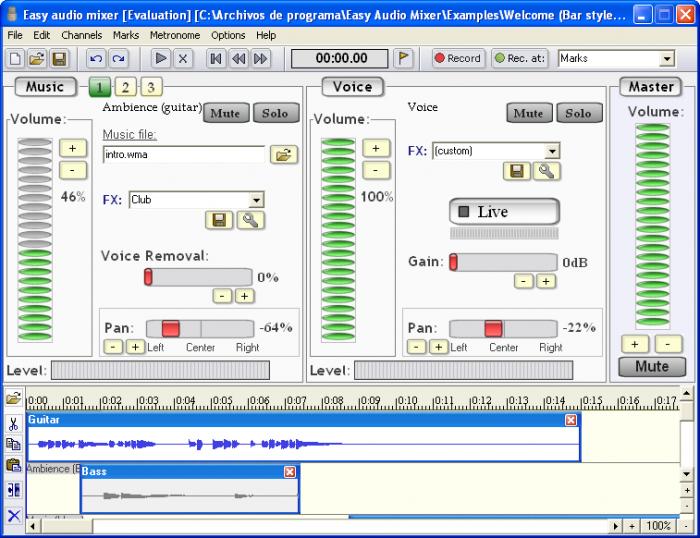Click the Voice Removal slider handle
Viewport: 700px width, 538px height.
click(x=149, y=277)
